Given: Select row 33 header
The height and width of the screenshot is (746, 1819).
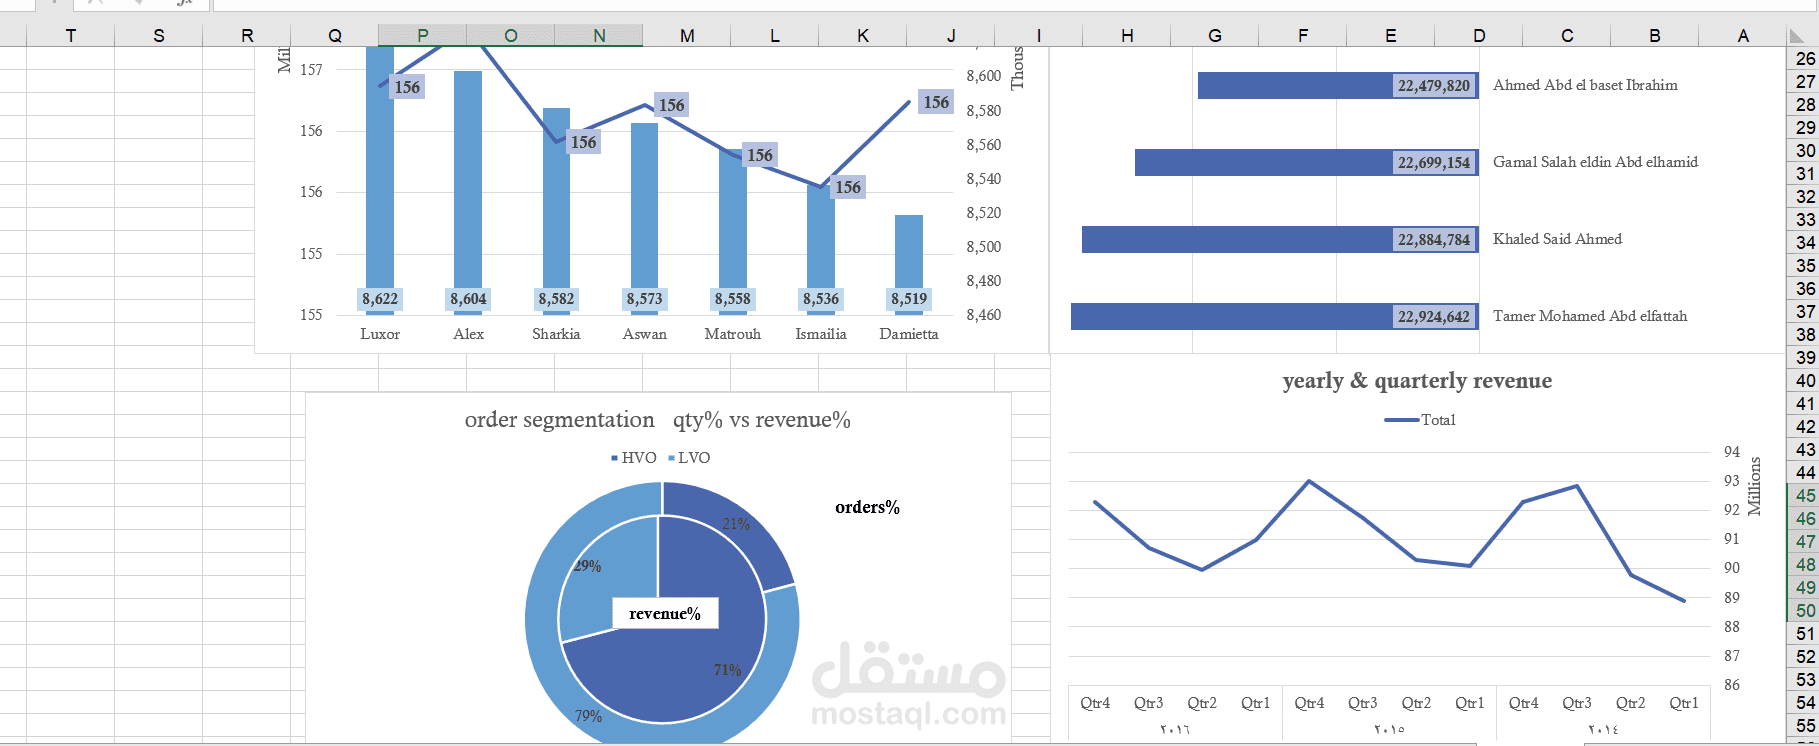Looking at the screenshot, I should 1804,220.
